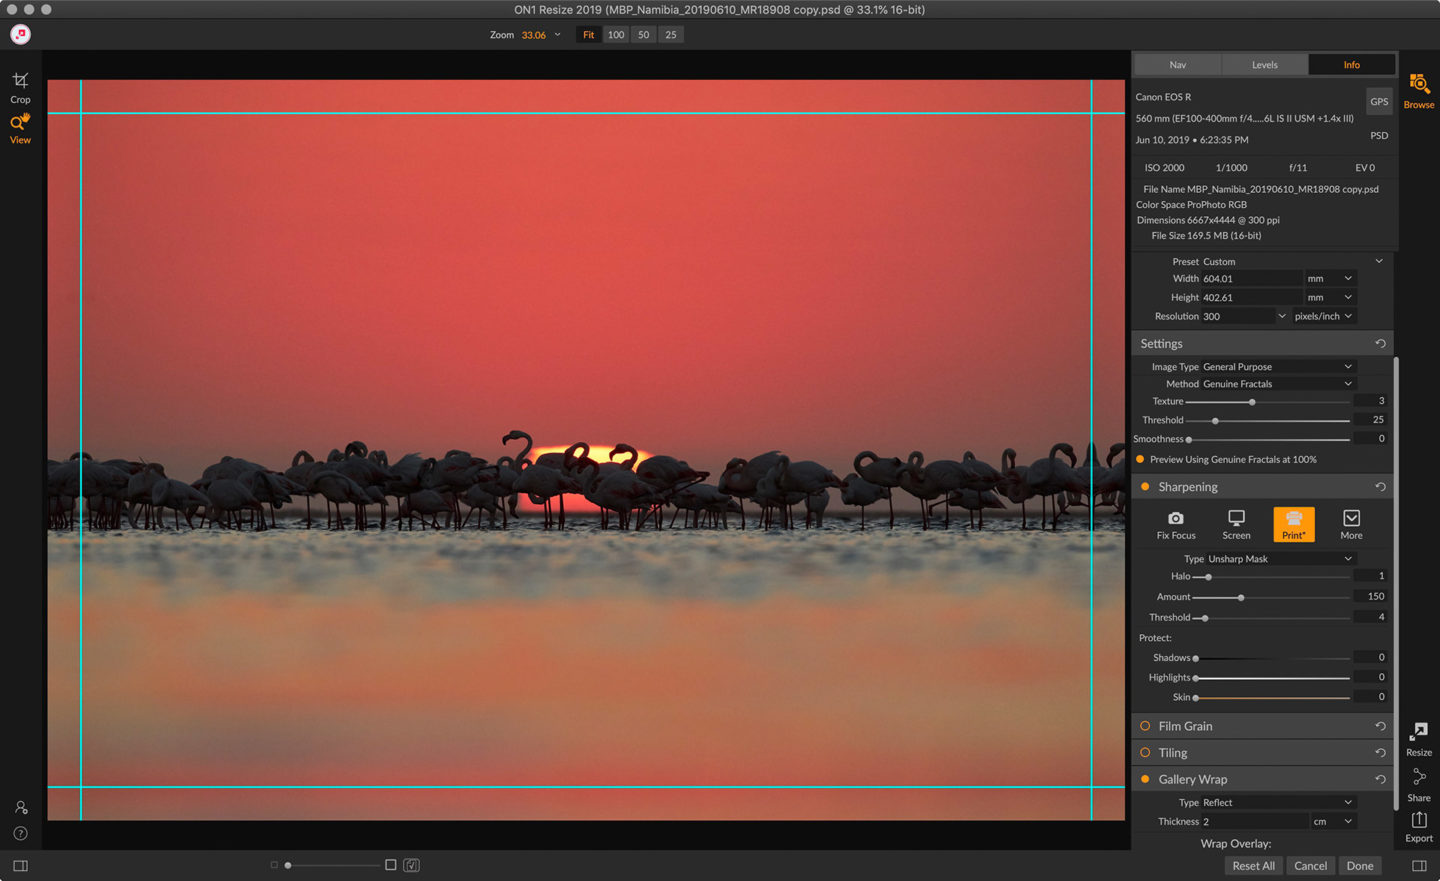The image size is (1440, 881).
Task: Click the Done button
Action: [x=1359, y=866]
